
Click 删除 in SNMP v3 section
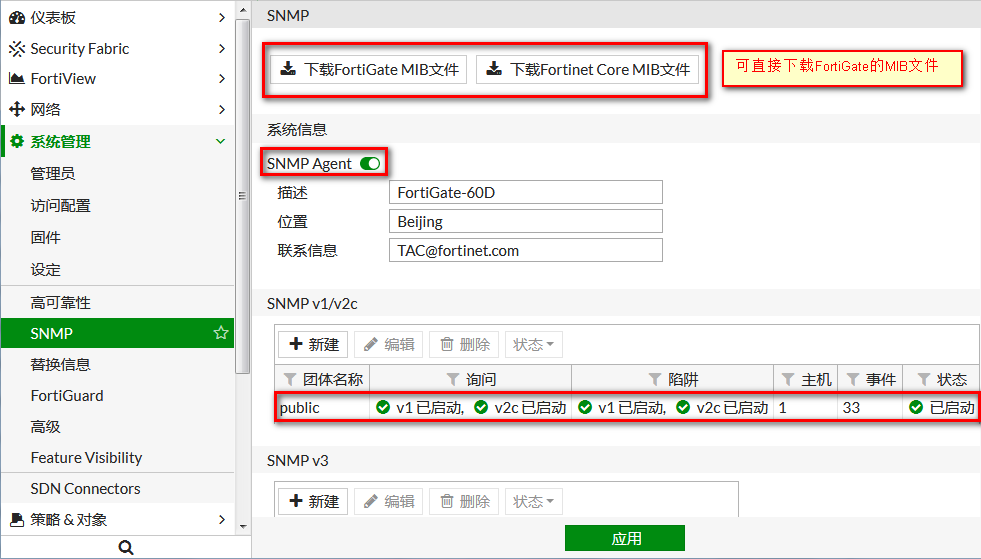pos(464,501)
